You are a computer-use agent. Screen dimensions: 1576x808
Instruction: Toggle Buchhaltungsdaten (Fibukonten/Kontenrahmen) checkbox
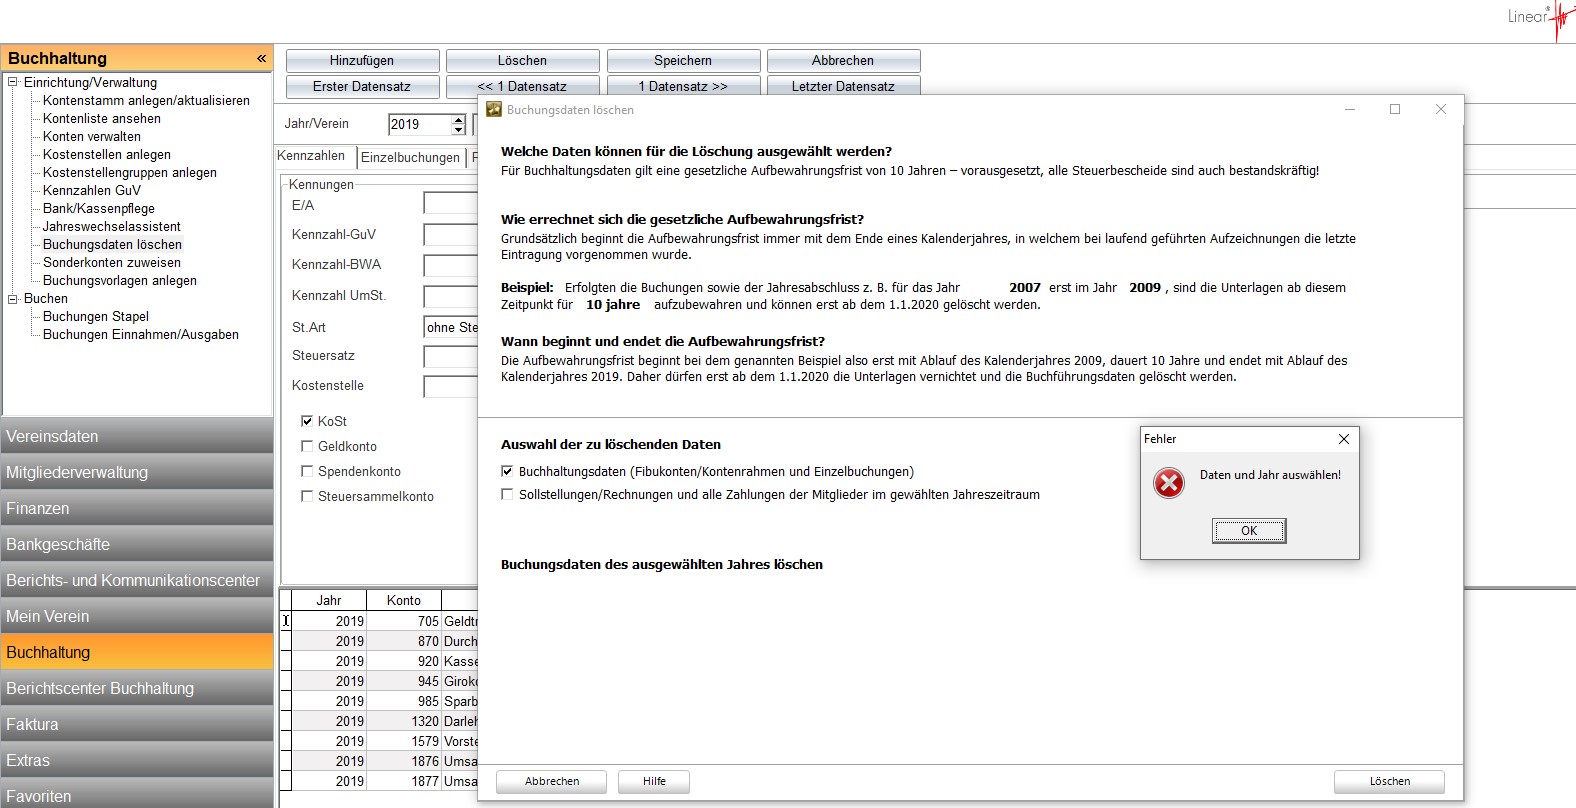(x=507, y=471)
